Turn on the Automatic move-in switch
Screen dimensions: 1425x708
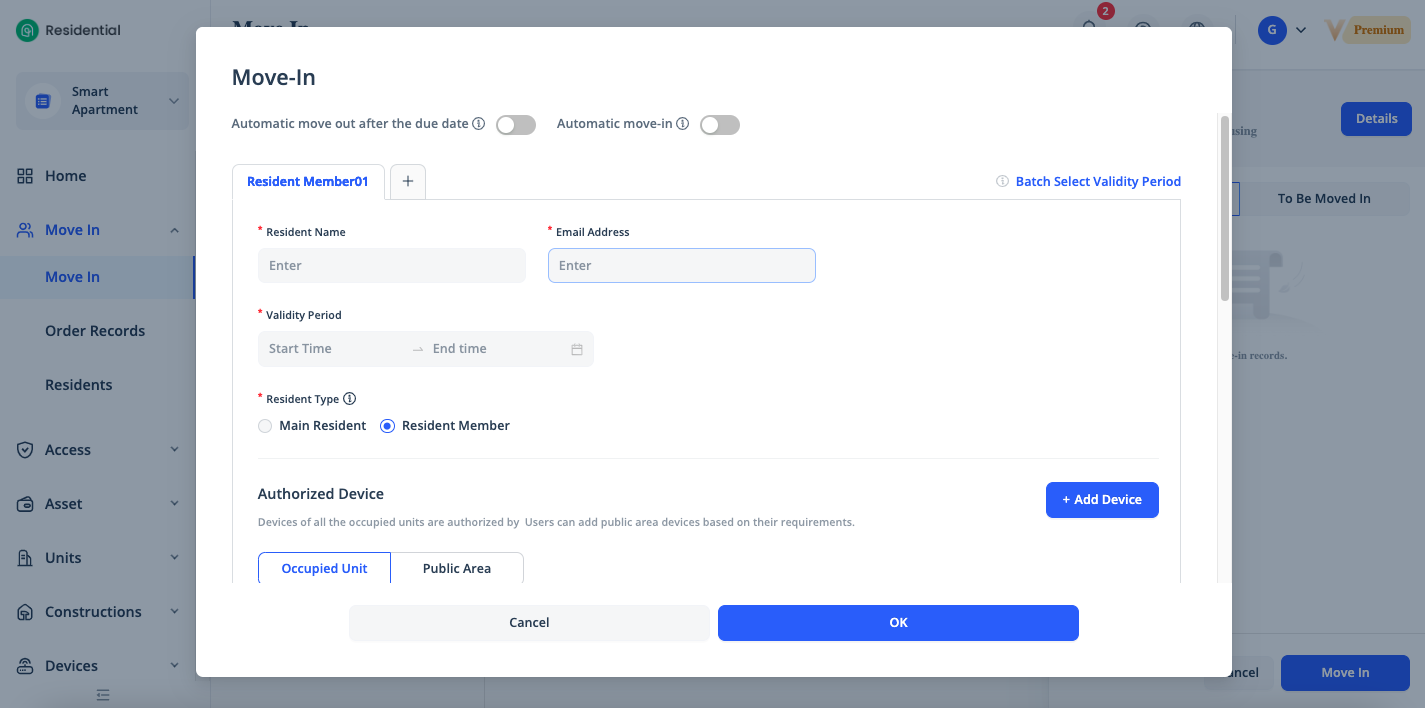pyautogui.click(x=720, y=125)
